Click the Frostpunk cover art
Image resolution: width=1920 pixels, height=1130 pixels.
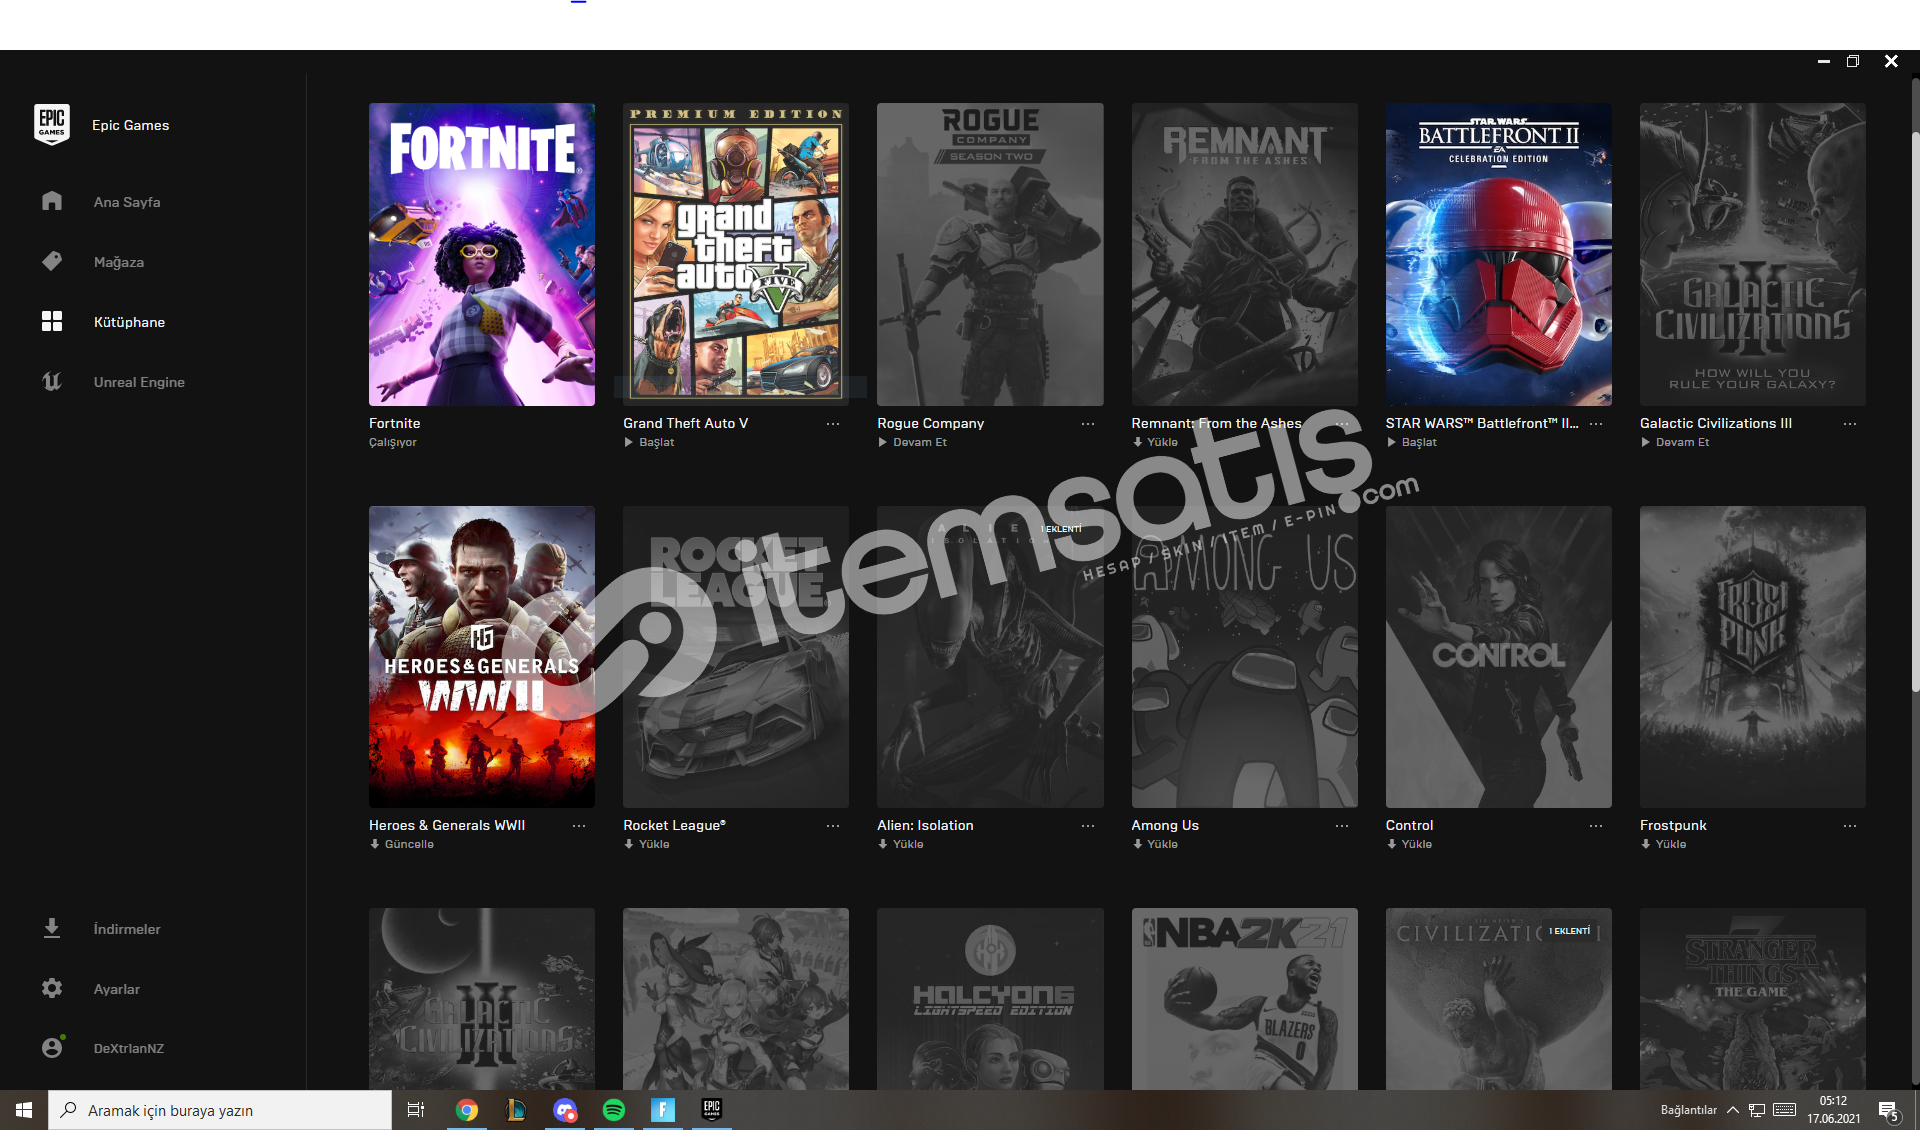pos(1753,657)
